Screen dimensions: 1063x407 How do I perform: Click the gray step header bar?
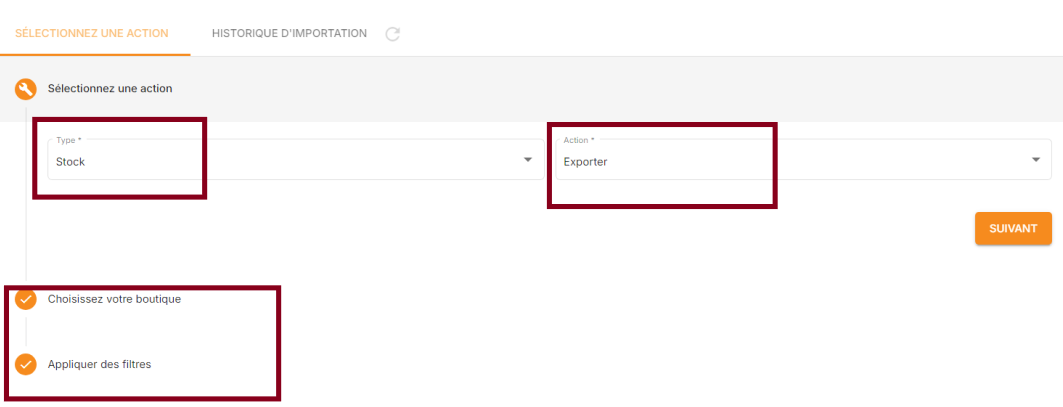pyautogui.click(x=600, y=89)
